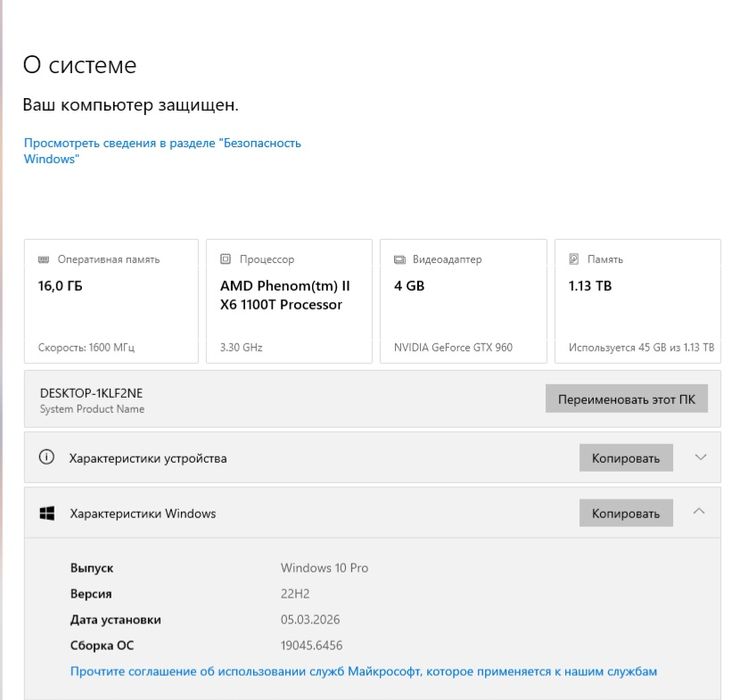
Task: Click the Память card label
Action: point(605,259)
